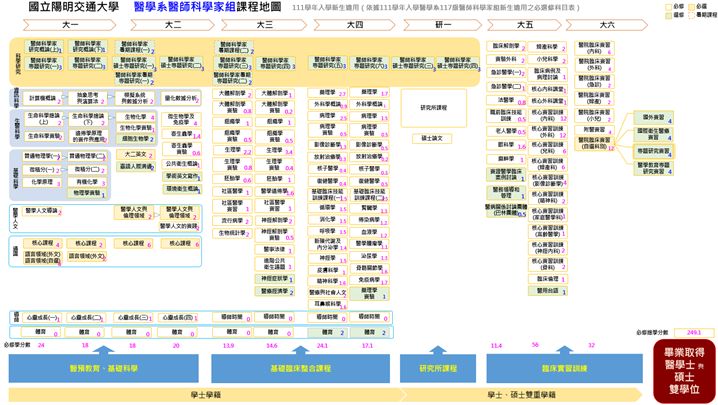Viewport: 718px width, 405px height.
Task: Select the 化學原理 course box
Action: (x=42, y=182)
